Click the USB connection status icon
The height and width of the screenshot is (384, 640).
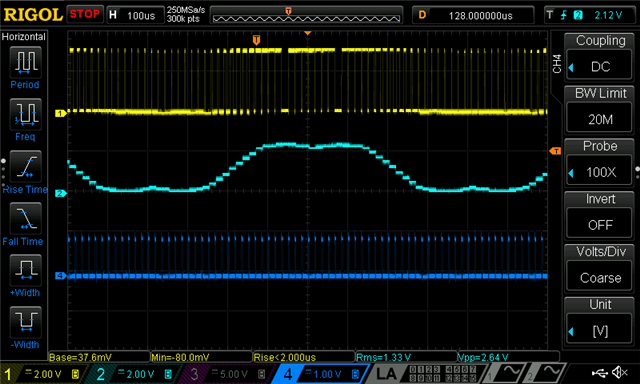[x=600, y=372]
